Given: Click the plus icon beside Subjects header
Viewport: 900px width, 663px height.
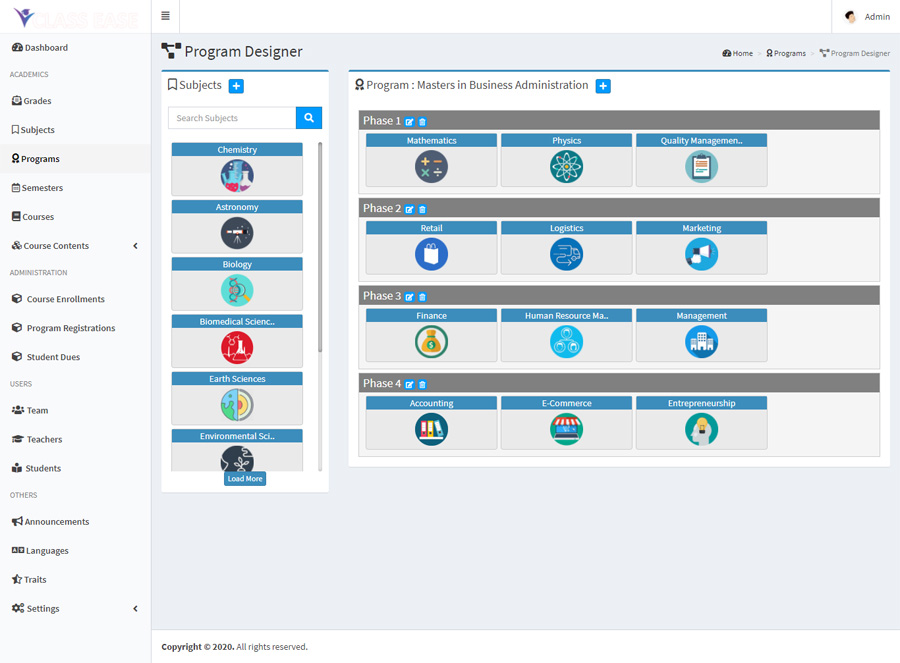Looking at the screenshot, I should click(236, 86).
